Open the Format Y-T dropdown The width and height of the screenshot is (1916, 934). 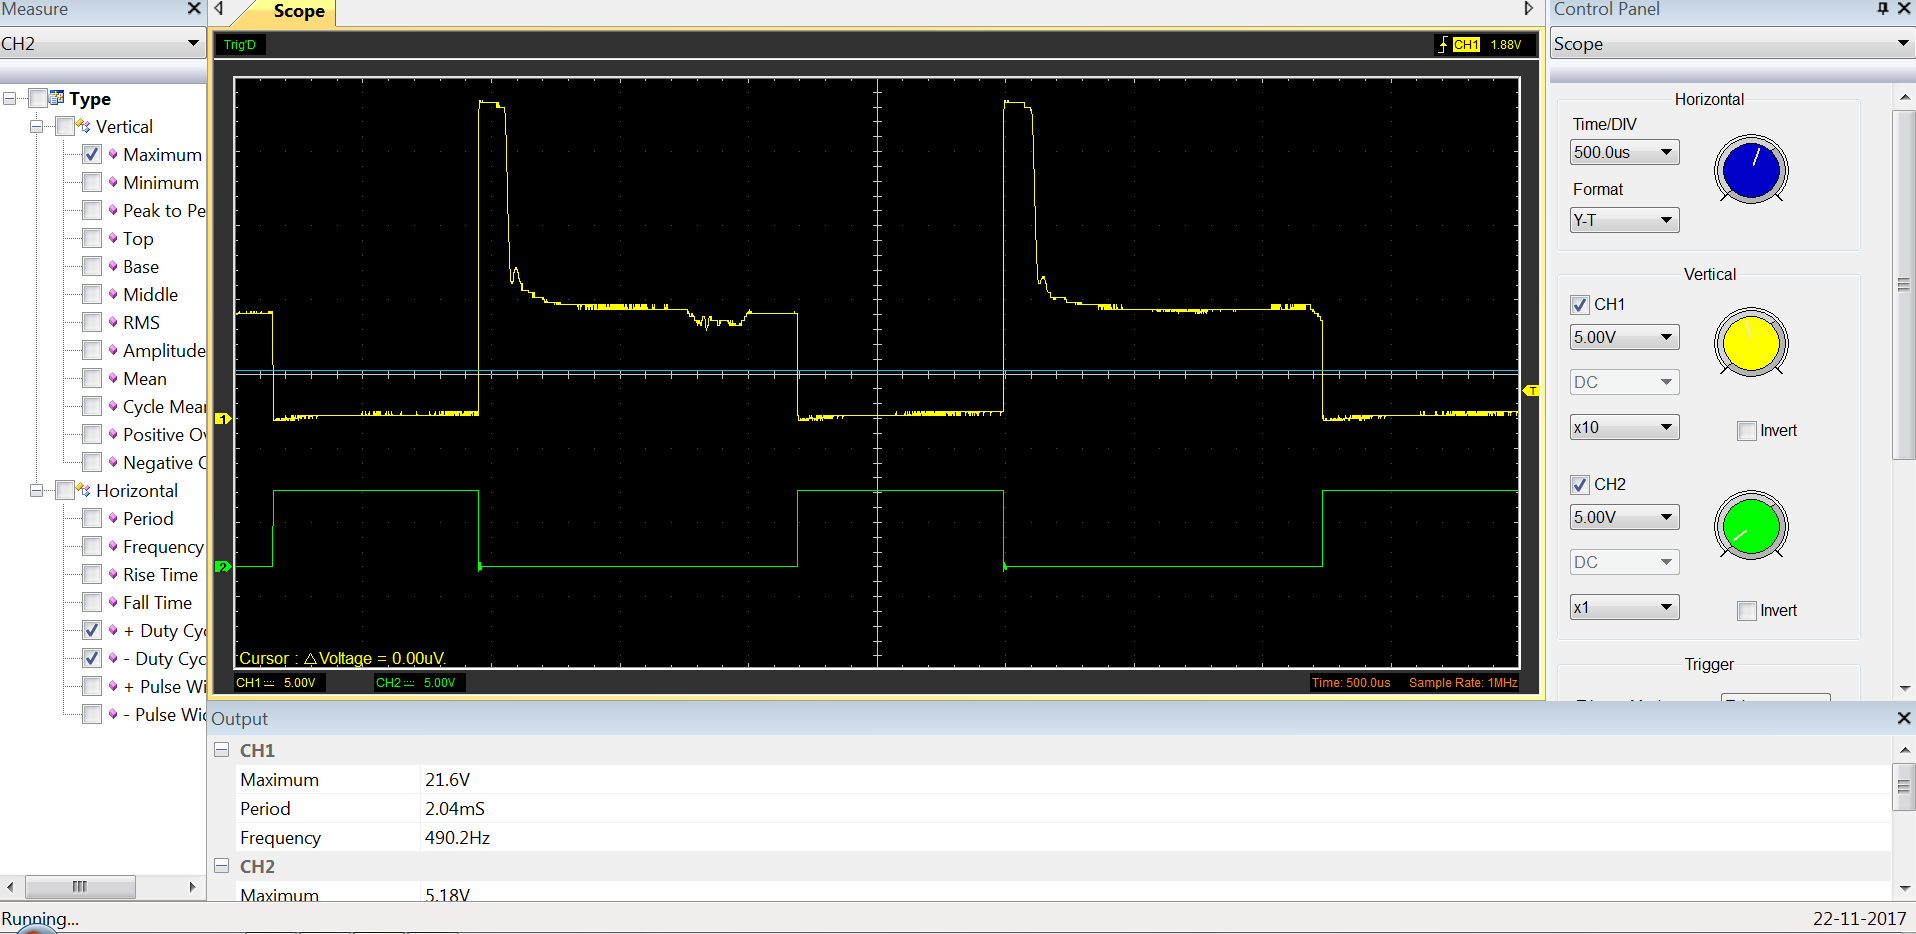(x=1624, y=220)
